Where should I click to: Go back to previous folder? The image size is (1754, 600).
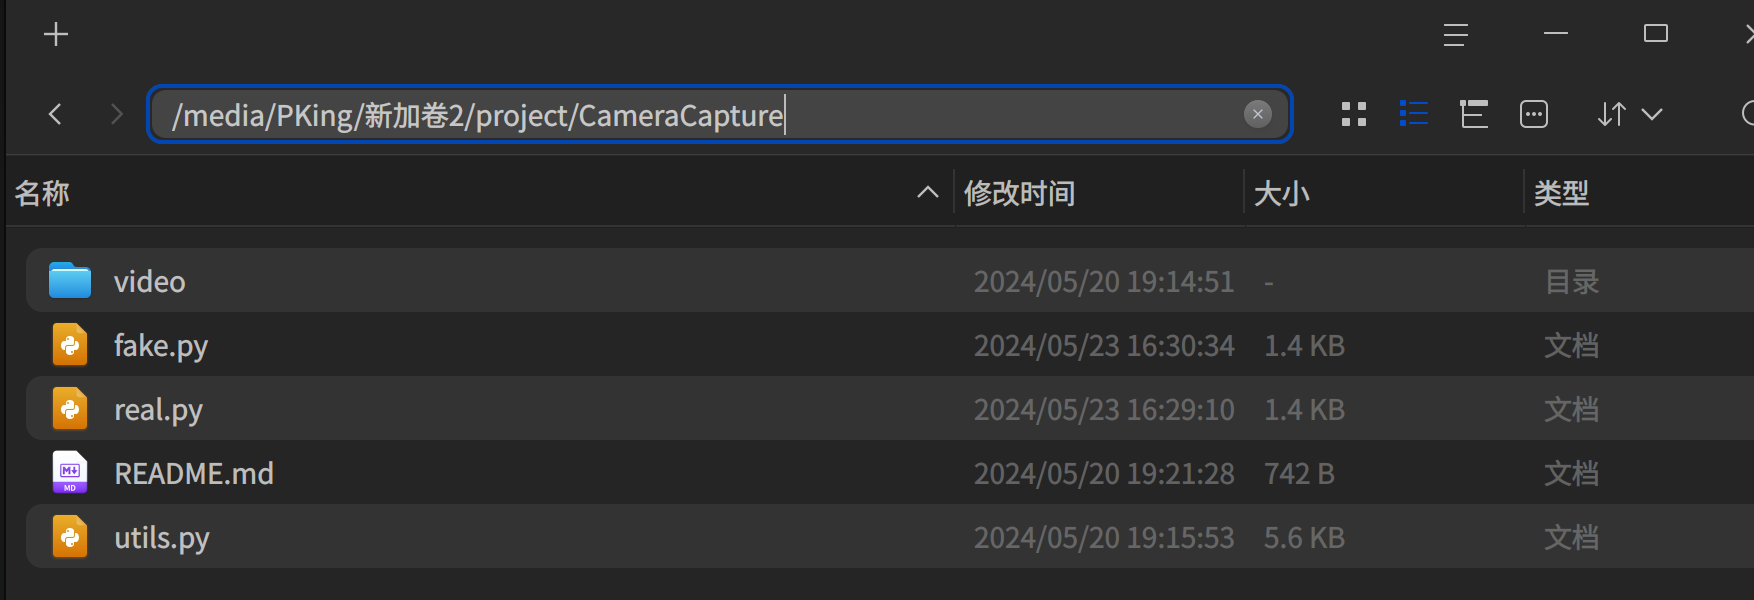pos(55,114)
